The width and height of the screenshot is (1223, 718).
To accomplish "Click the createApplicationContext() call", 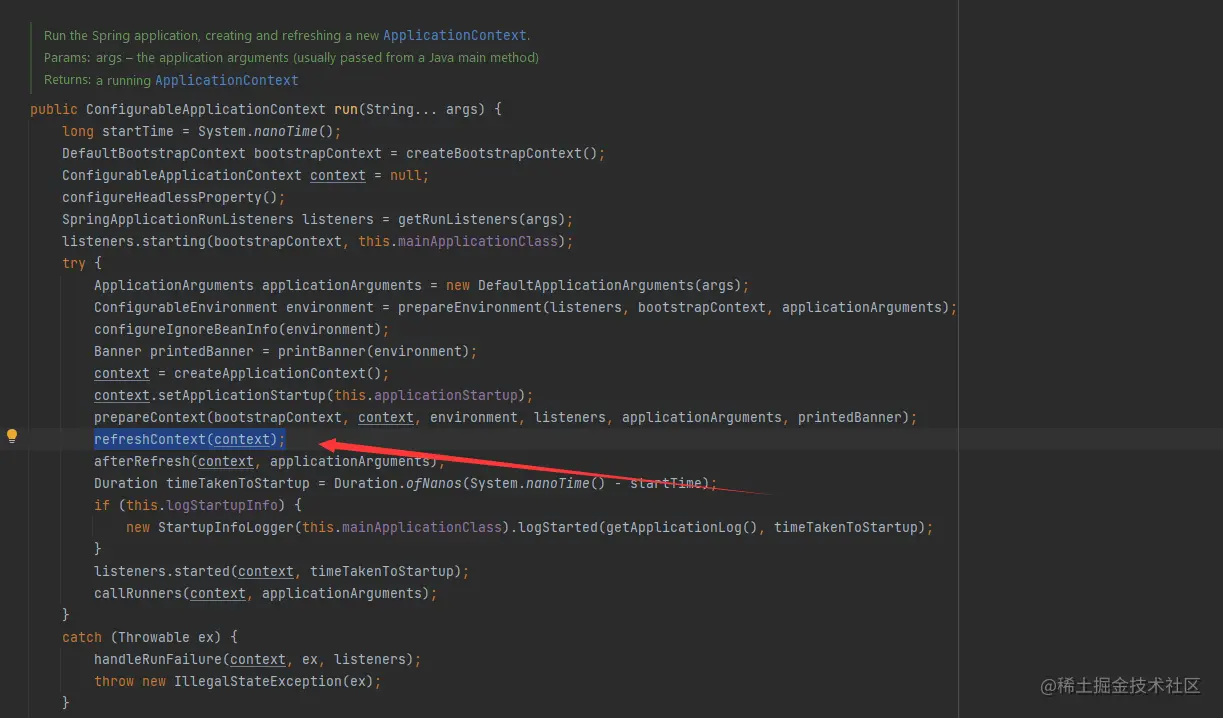I will click(x=278, y=373).
